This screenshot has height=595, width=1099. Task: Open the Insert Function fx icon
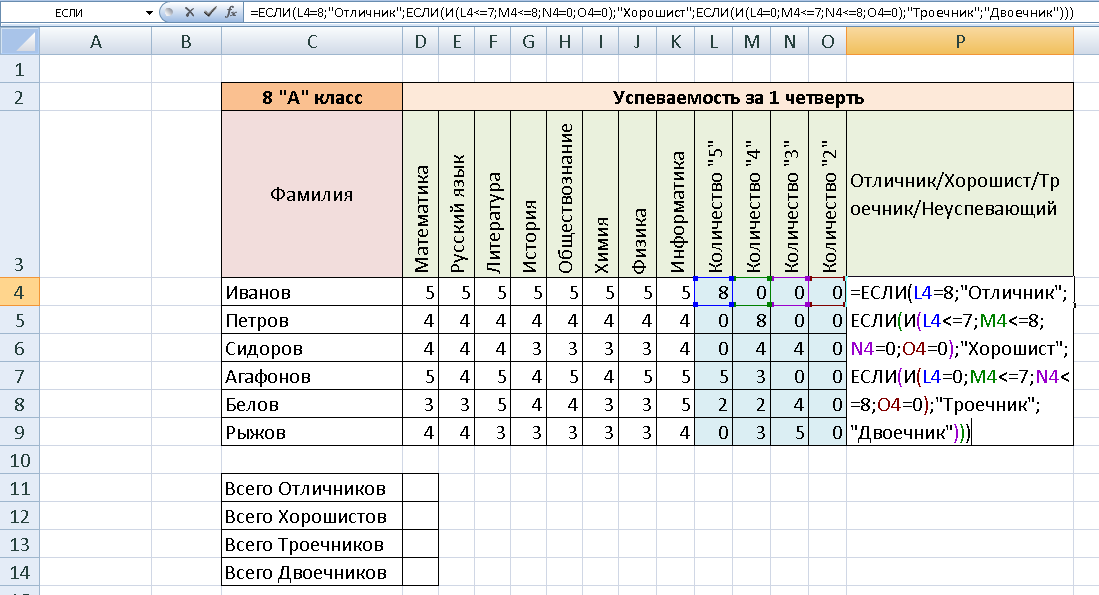click(x=230, y=12)
